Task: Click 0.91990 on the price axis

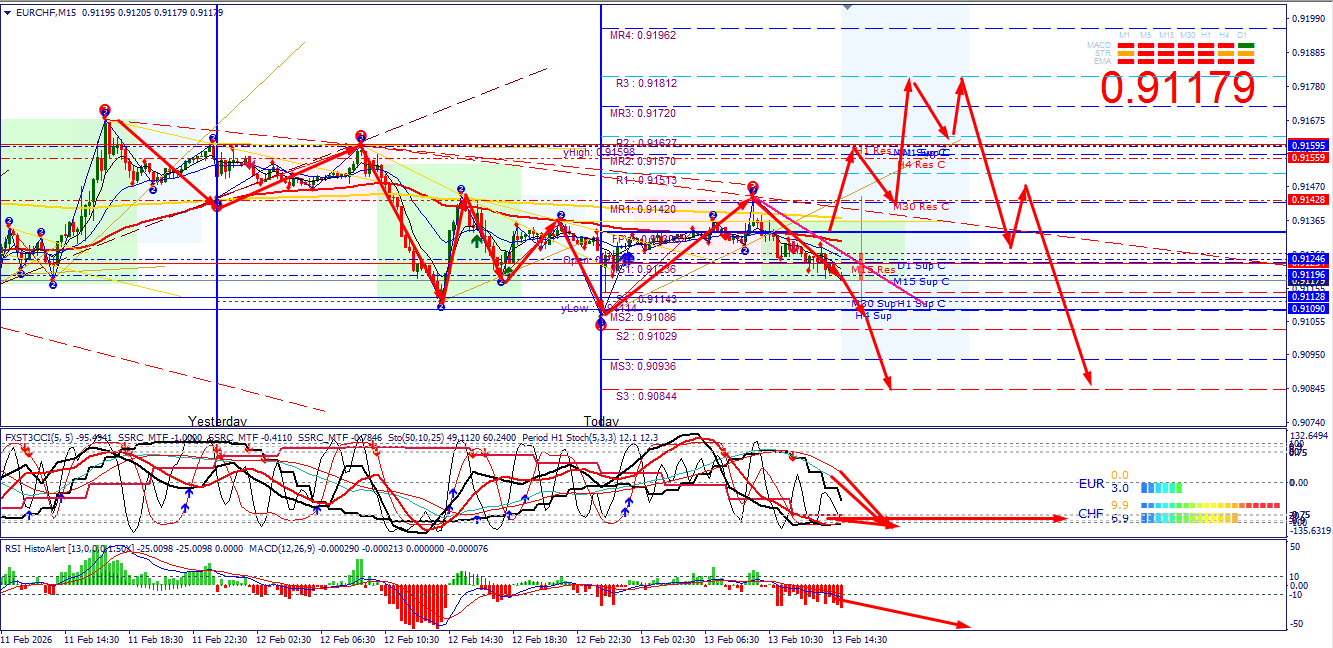Action: 1308,19
